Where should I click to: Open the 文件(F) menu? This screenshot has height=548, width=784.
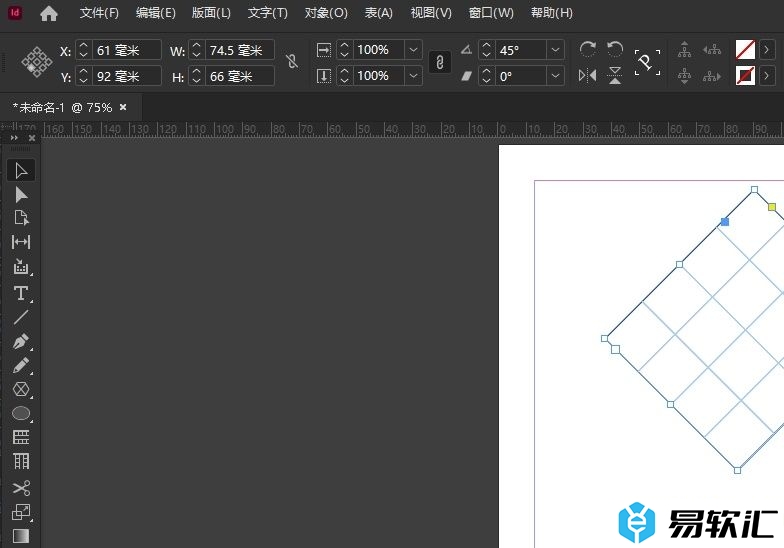(99, 13)
